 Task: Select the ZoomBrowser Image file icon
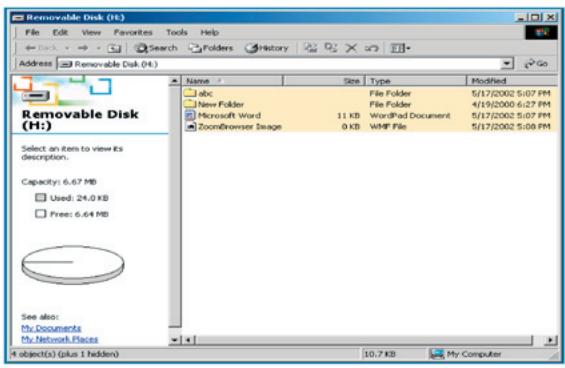pos(190,127)
